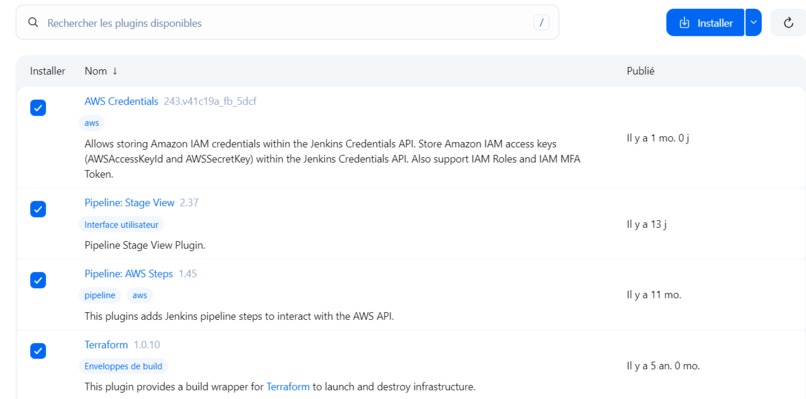Open the Pipeline: AWS Steps link
Image resolution: width=806 pixels, height=399 pixels.
point(129,274)
